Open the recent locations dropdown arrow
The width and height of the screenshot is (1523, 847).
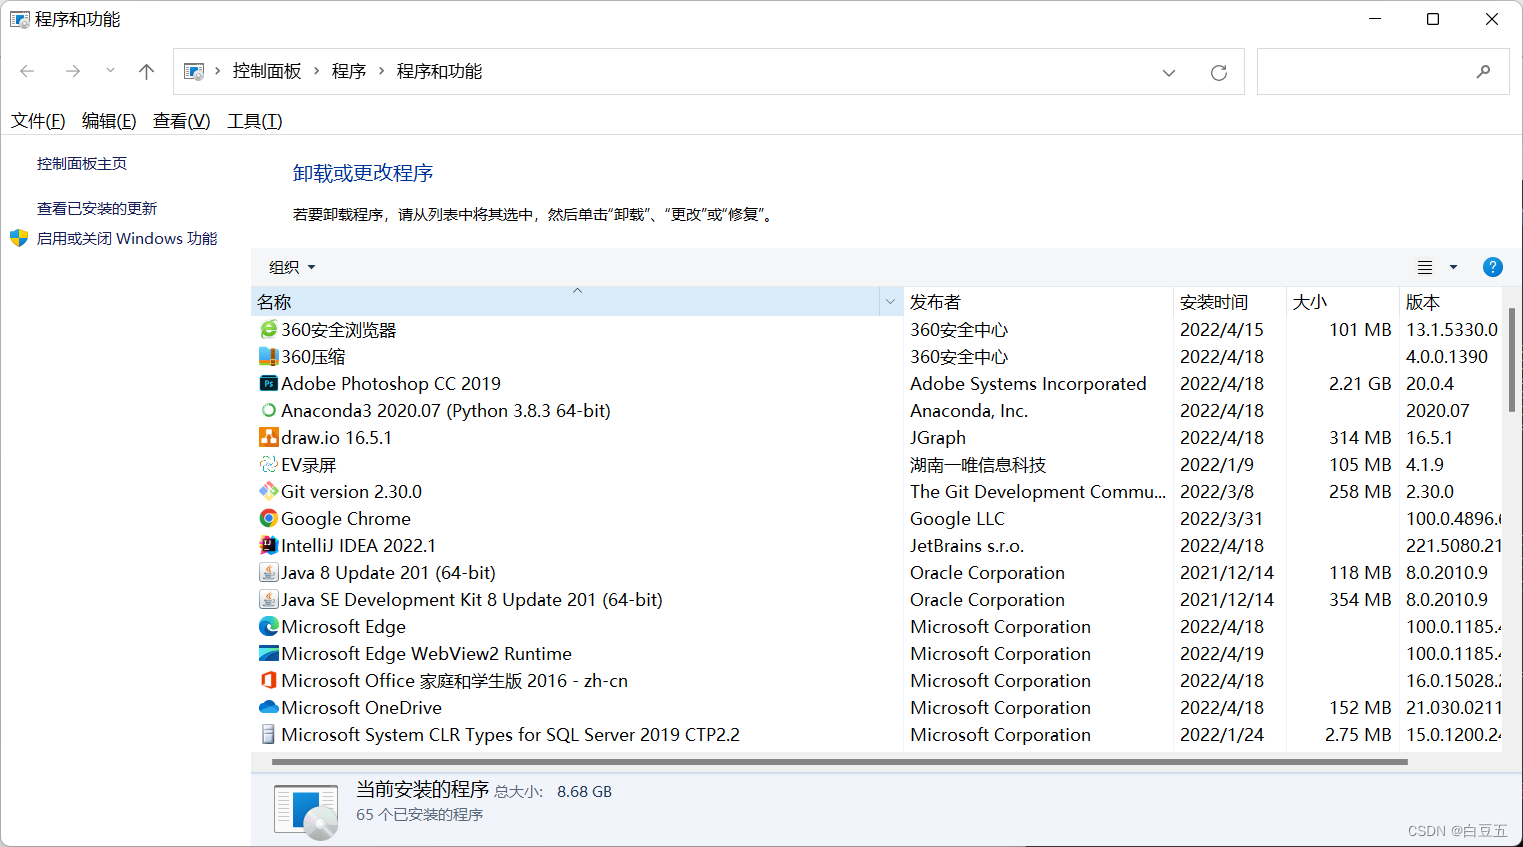click(110, 71)
